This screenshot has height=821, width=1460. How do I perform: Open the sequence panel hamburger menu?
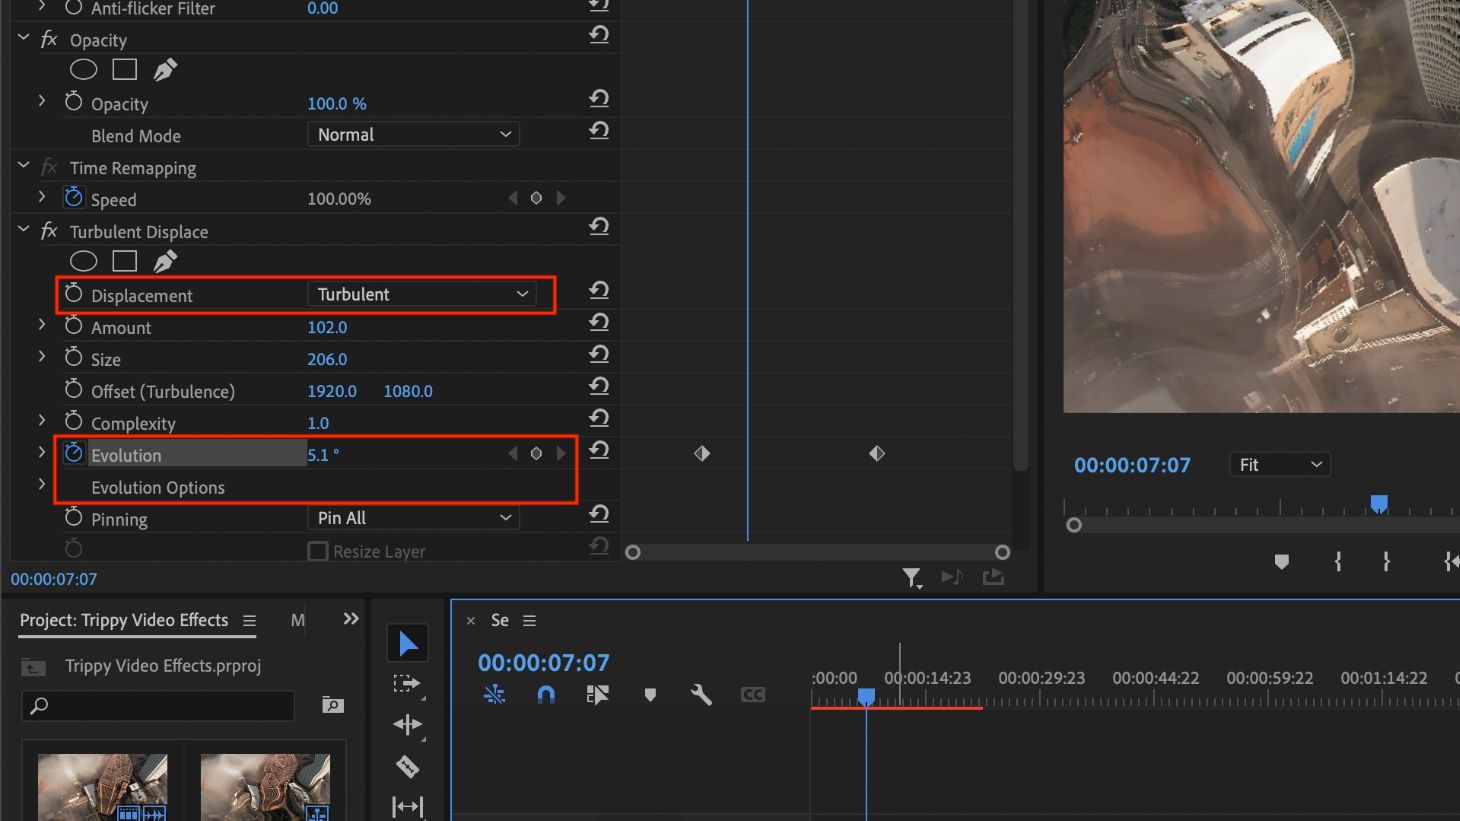coord(529,620)
